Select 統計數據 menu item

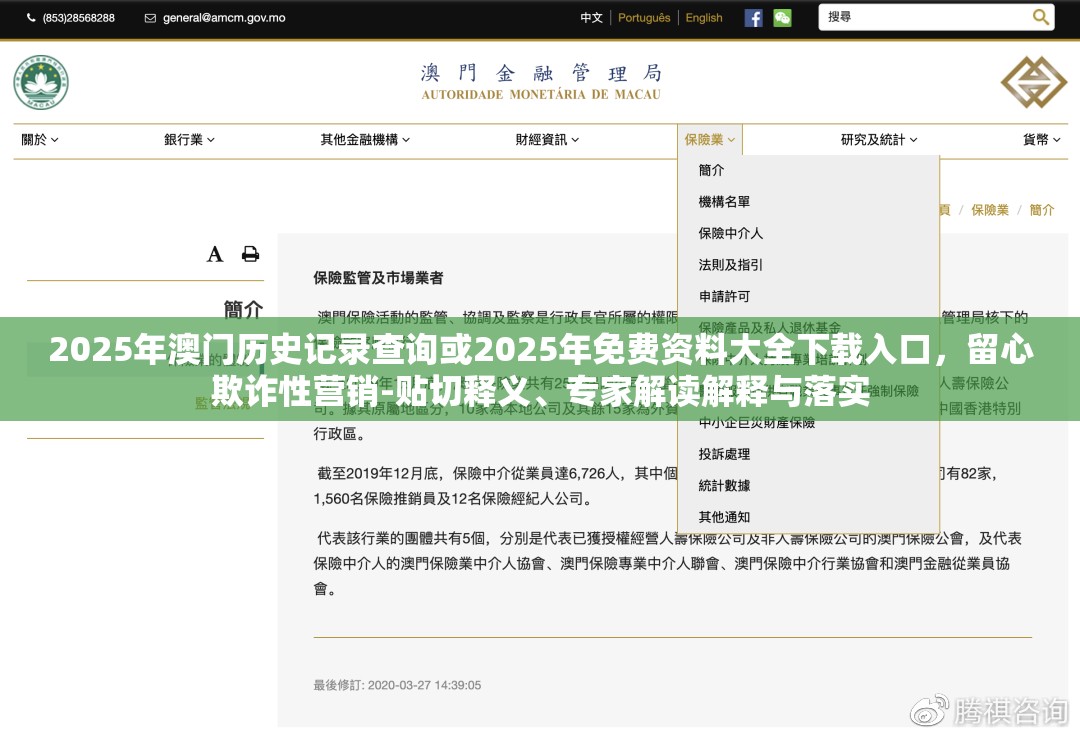(x=724, y=486)
